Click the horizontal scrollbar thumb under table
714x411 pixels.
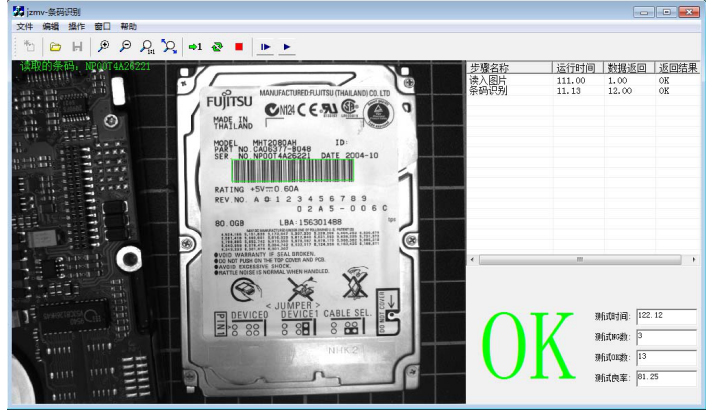coord(580,259)
